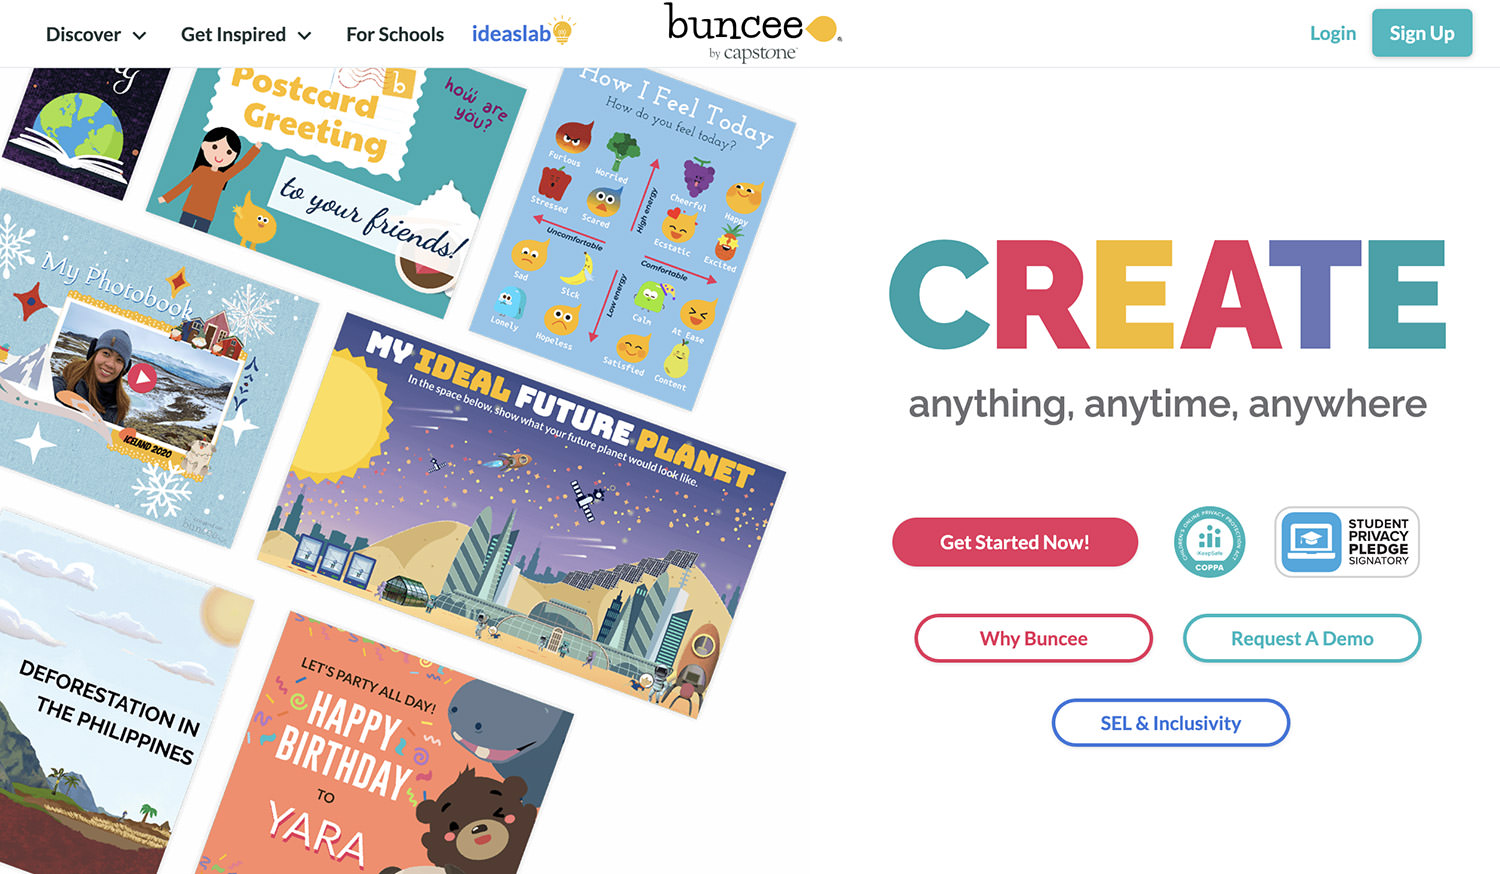Click the ideaslab lightbulb icon
Image resolution: width=1500 pixels, height=874 pixels.
tap(564, 30)
